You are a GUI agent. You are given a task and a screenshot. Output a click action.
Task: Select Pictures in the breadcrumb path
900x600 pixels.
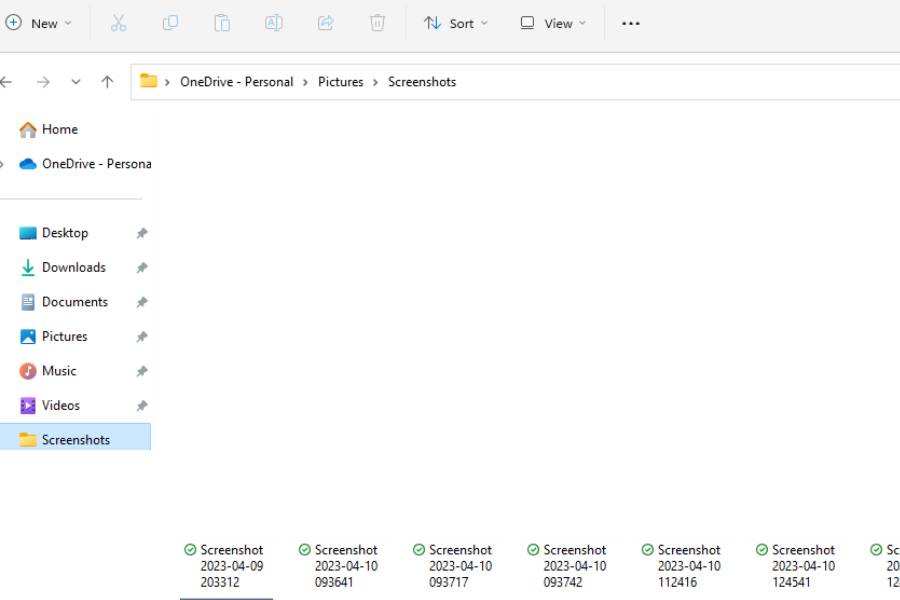(340, 82)
